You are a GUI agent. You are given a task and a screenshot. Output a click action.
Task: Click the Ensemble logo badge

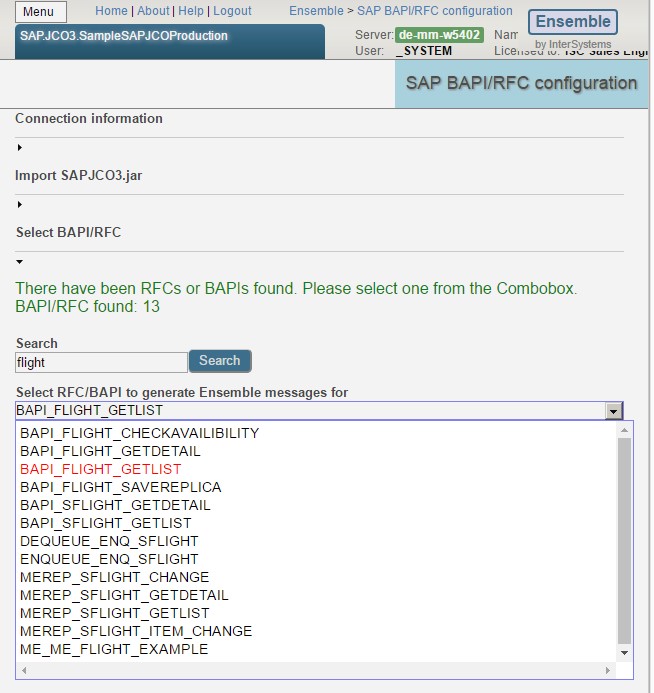coord(573,22)
